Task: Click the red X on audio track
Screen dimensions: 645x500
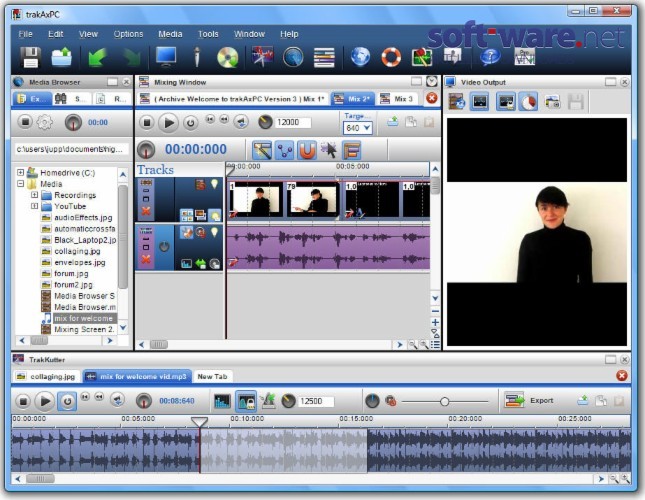Action: click(146, 259)
